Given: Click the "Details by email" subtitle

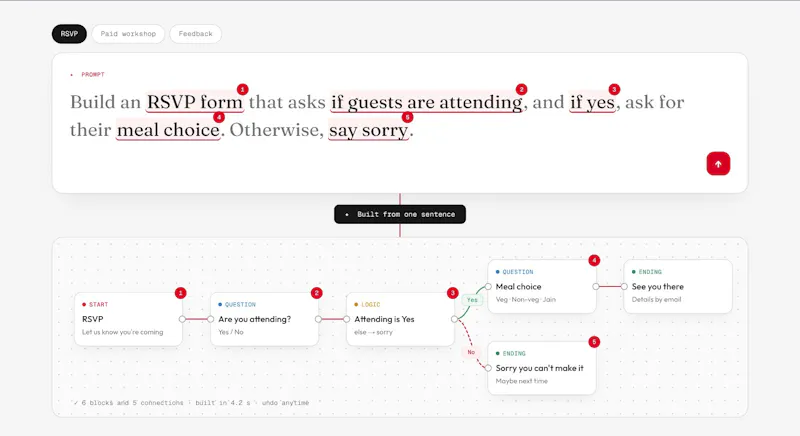Looking at the screenshot, I should (x=656, y=299).
